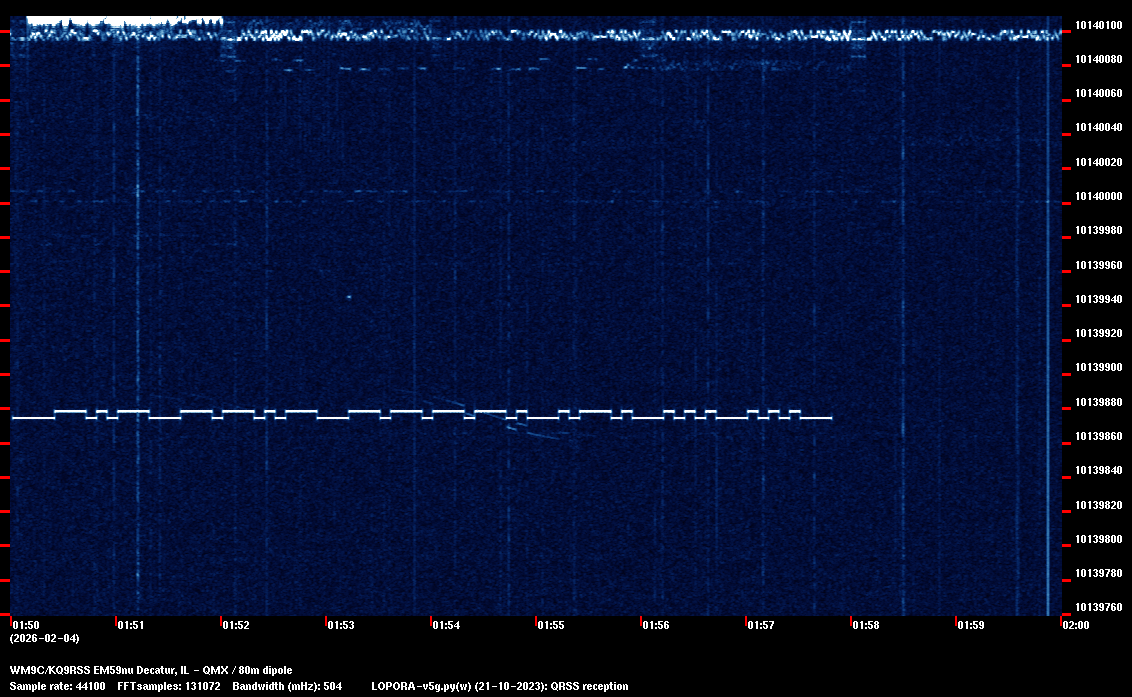The height and width of the screenshot is (697, 1132).
Task: Click the 01:50 time label
Action: [25, 625]
